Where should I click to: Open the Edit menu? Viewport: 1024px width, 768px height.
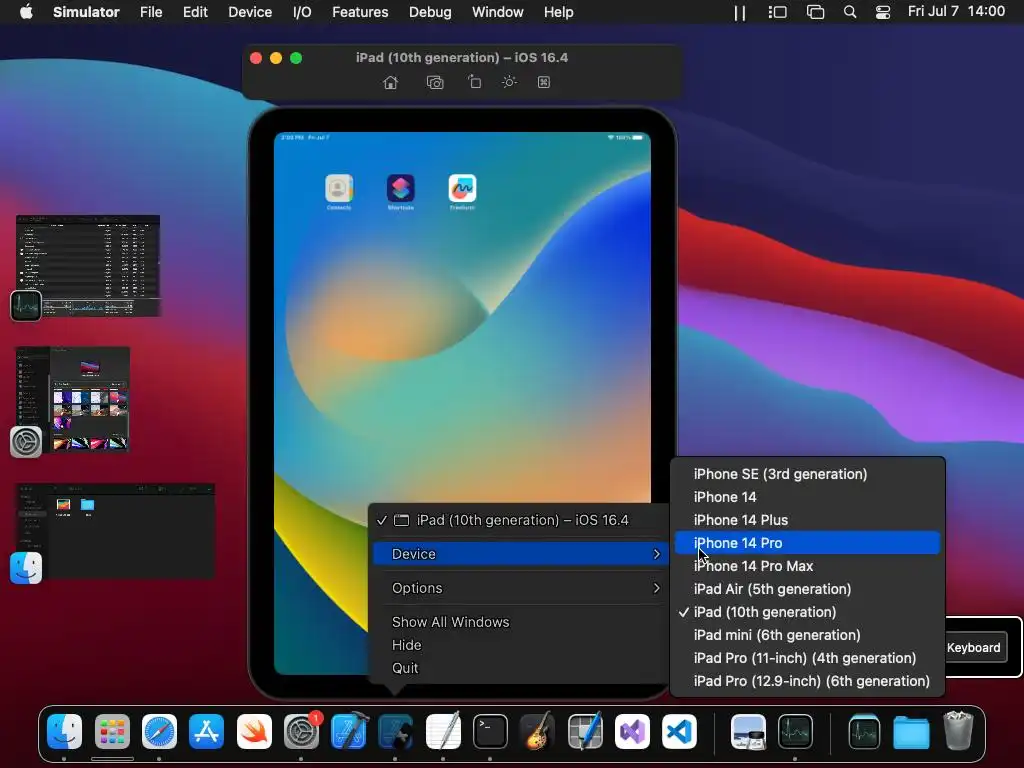coord(195,12)
